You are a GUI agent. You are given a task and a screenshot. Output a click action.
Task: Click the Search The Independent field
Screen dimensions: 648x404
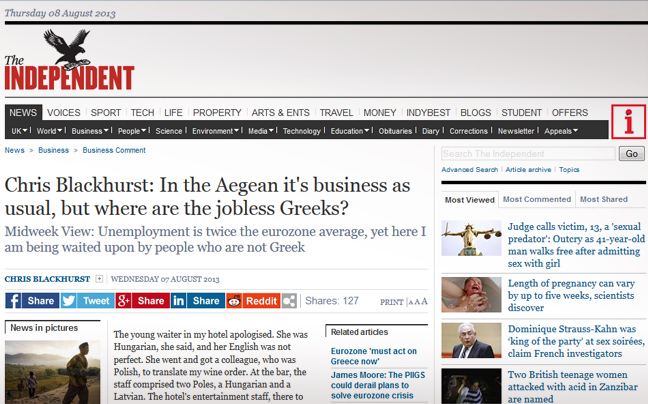tap(528, 154)
